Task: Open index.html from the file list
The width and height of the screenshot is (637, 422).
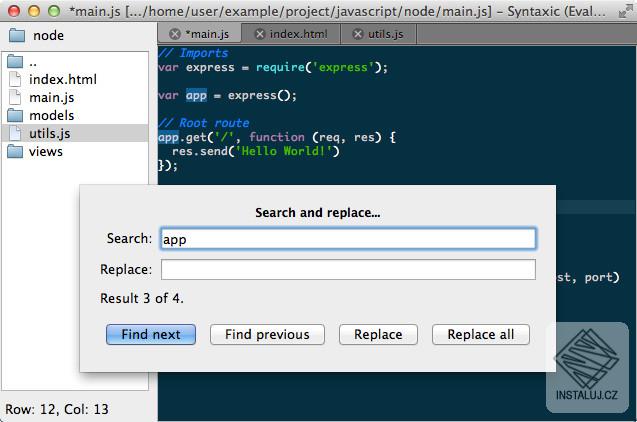Action: 75,79
